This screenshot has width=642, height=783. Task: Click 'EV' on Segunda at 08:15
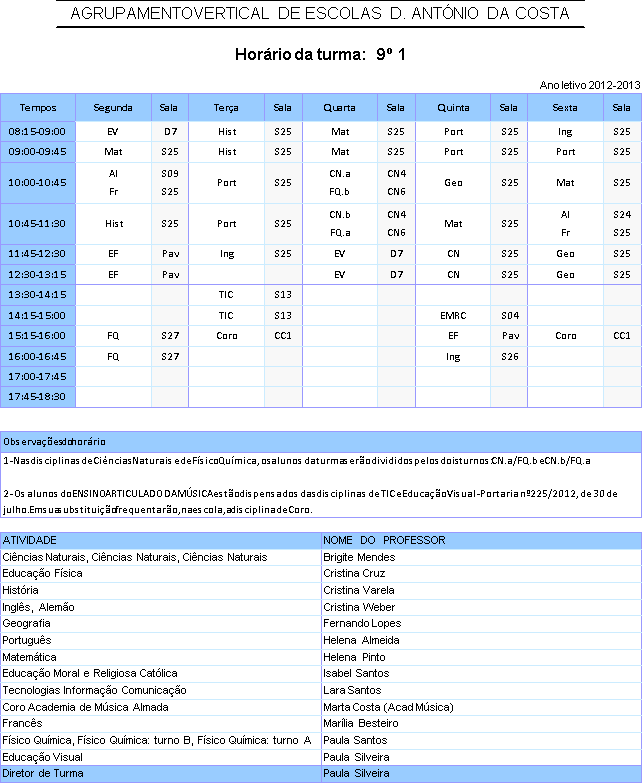click(x=113, y=132)
